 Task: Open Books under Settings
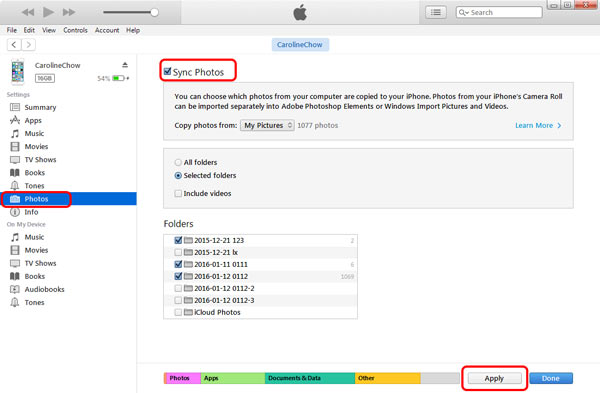34,173
